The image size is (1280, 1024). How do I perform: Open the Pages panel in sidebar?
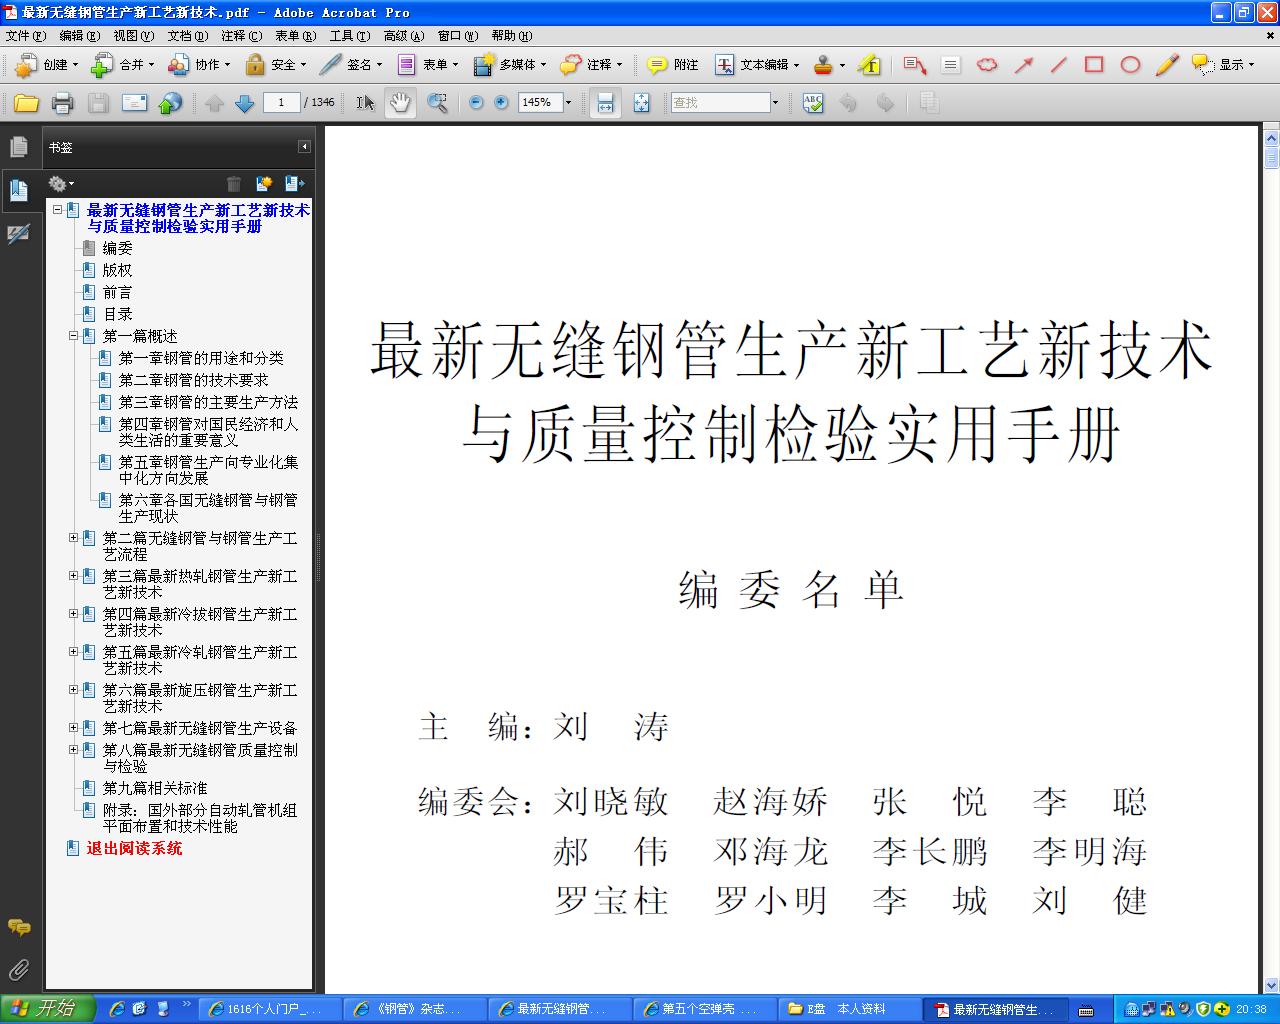click(x=19, y=147)
